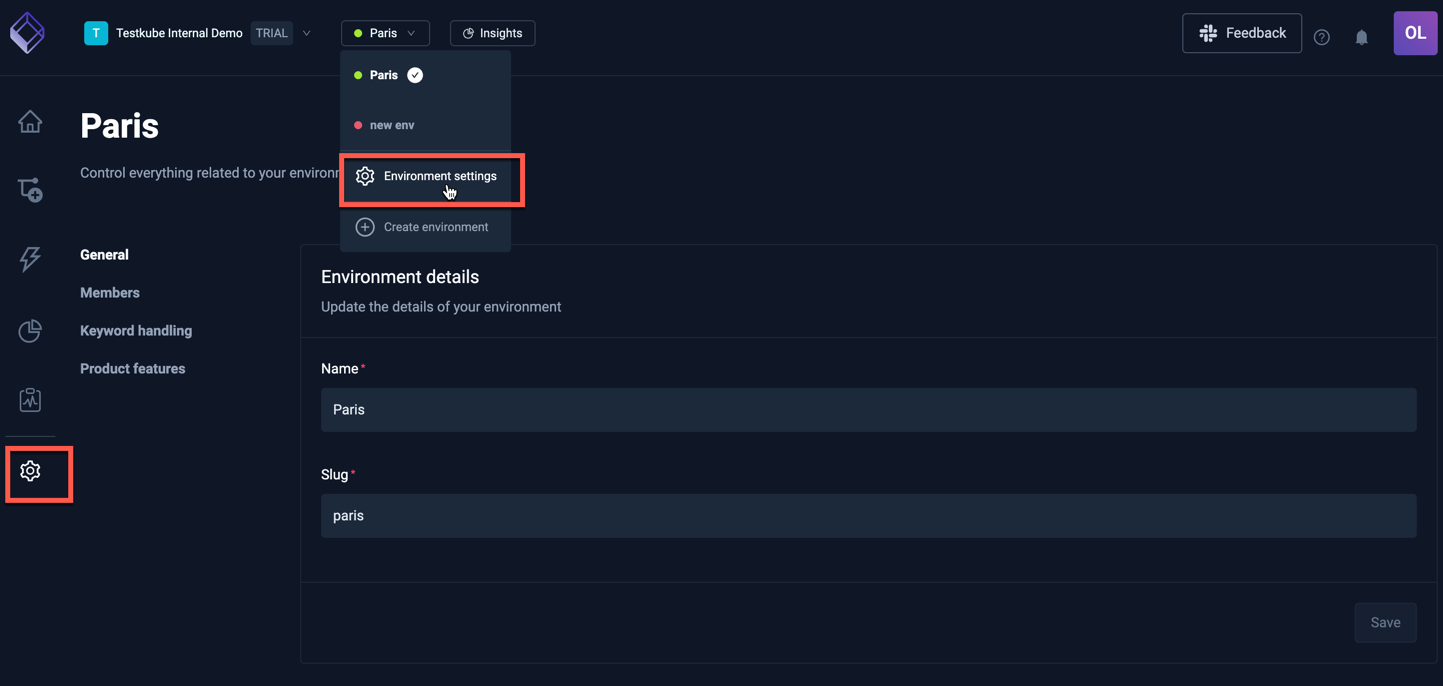Collapse the Paris environment dropdown
The height and width of the screenshot is (686, 1443).
[385, 33]
